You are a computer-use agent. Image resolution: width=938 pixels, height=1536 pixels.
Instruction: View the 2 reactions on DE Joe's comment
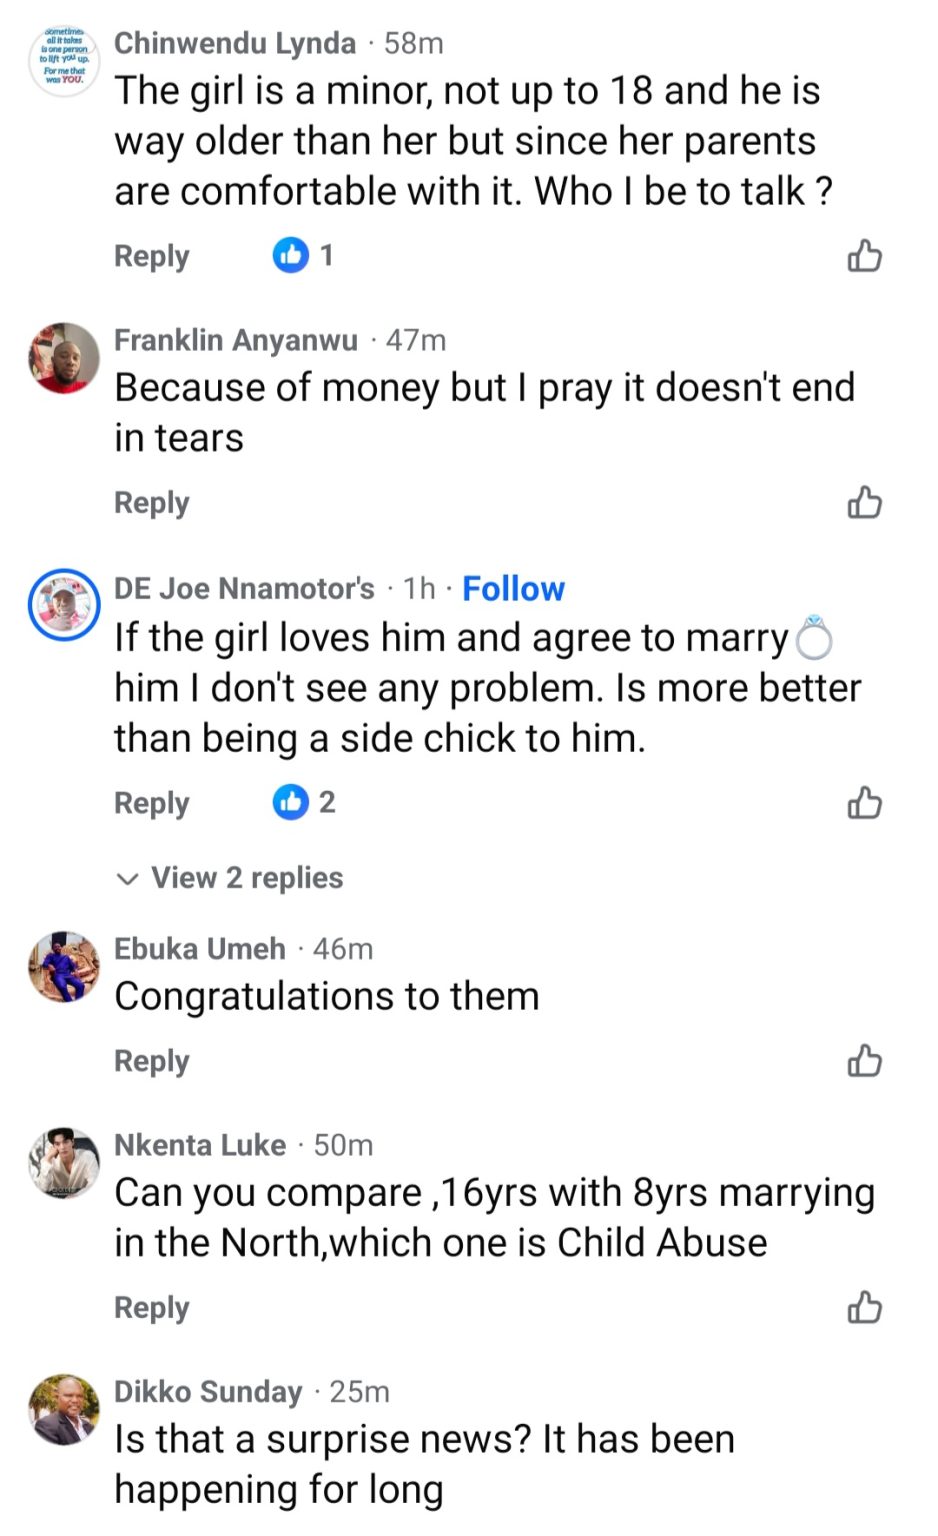click(x=304, y=802)
